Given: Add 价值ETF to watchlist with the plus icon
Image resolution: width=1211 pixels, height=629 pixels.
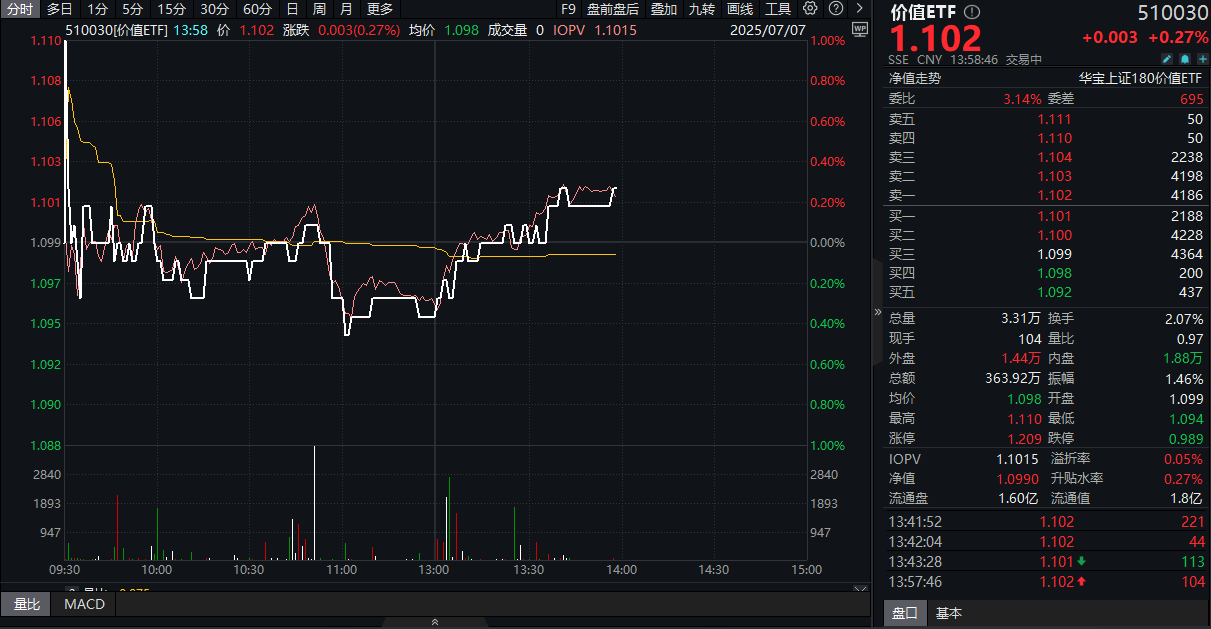Looking at the screenshot, I should [x=1202, y=59].
